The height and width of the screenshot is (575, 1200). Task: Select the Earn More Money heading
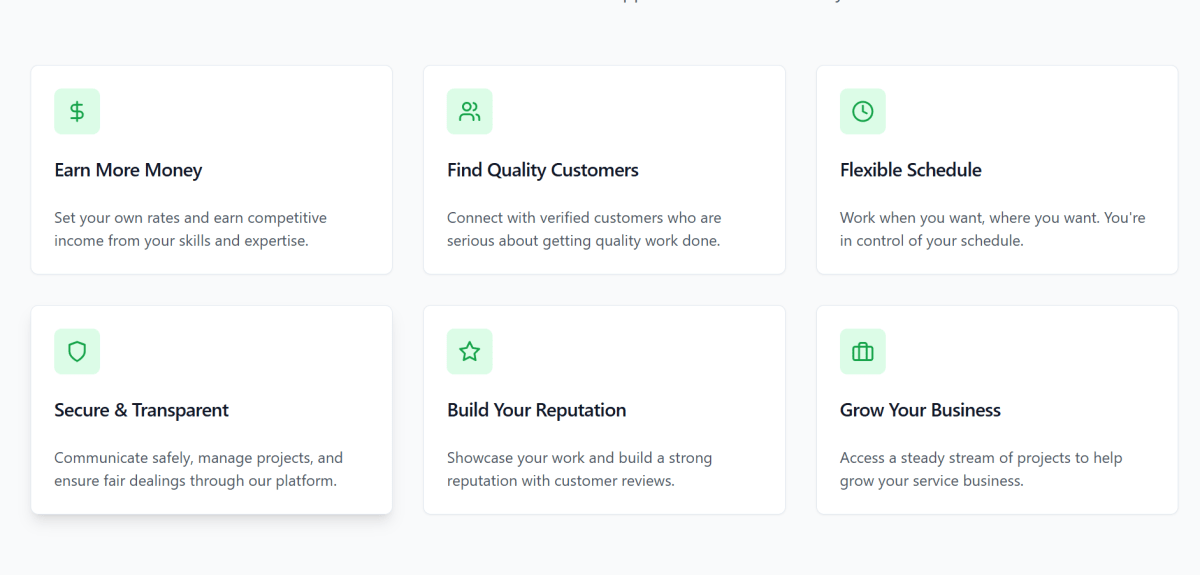(128, 170)
